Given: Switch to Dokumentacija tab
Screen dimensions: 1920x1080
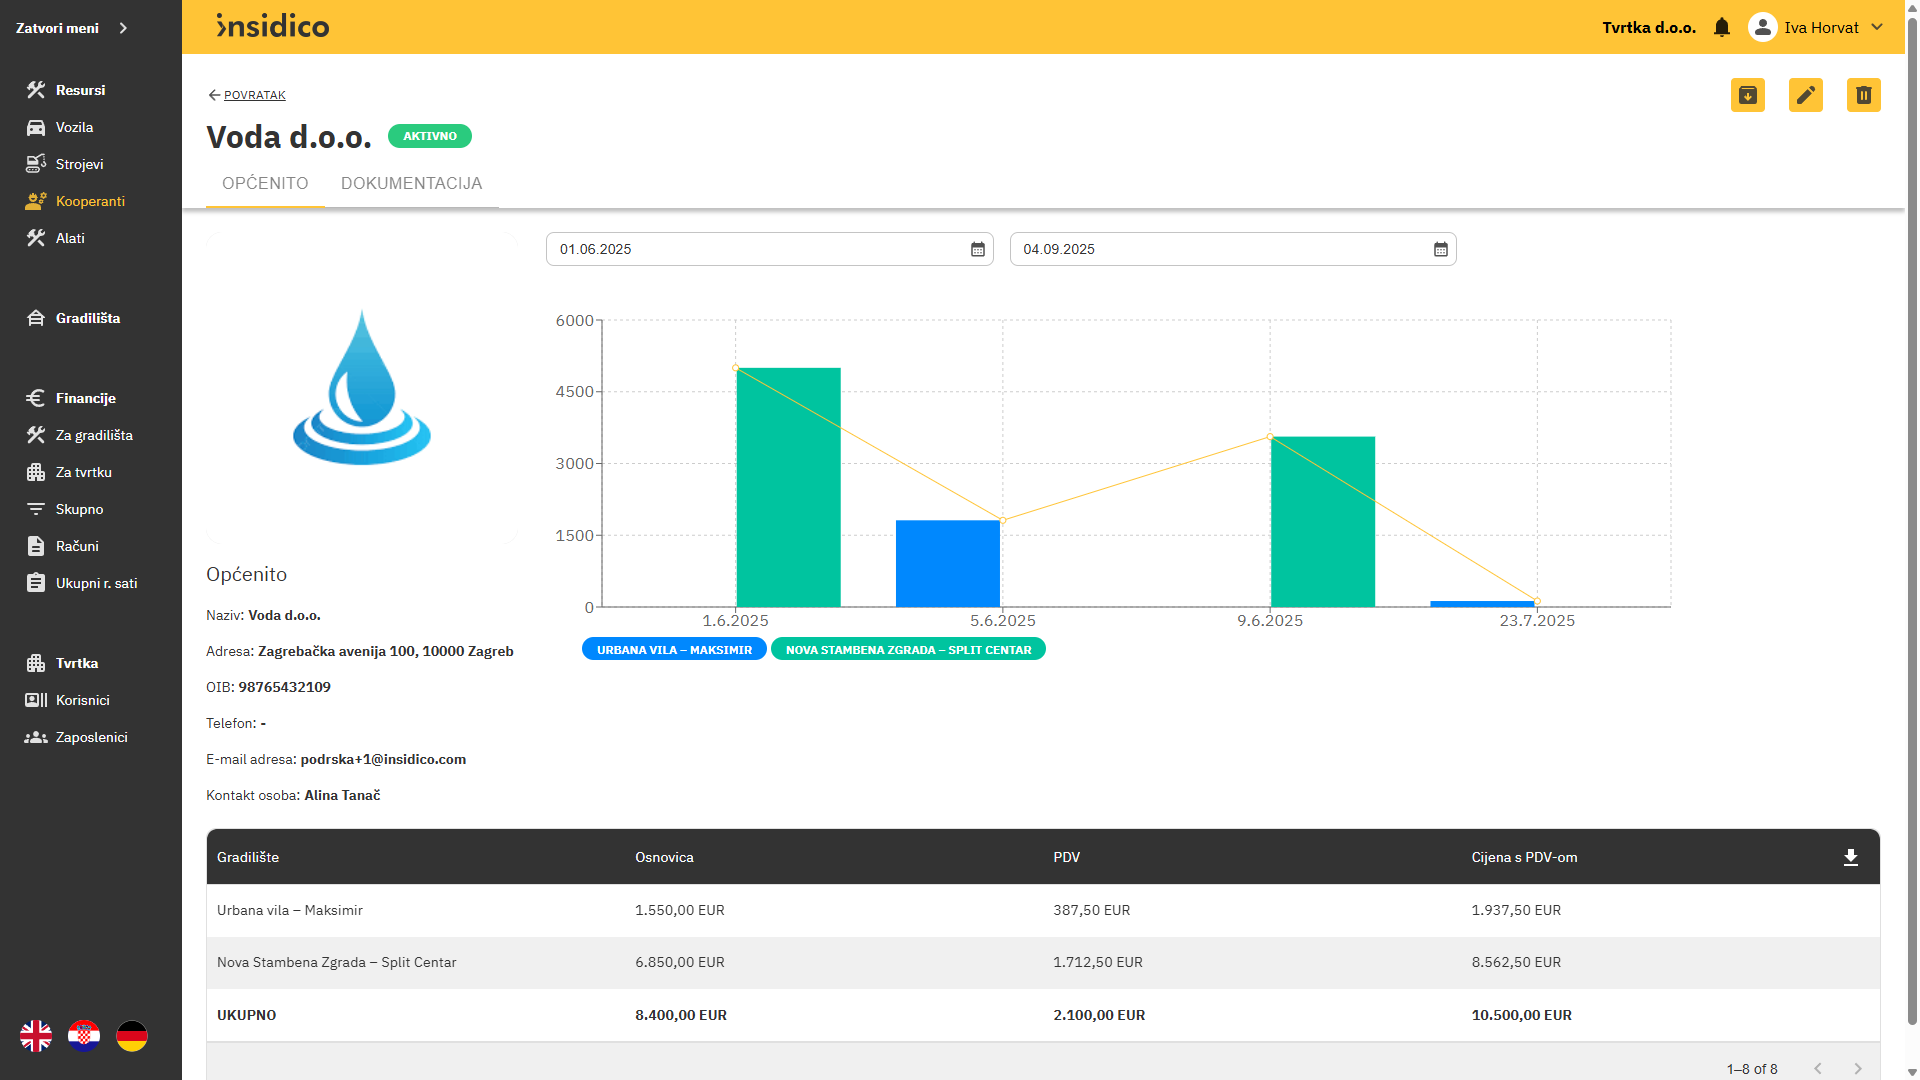Looking at the screenshot, I should coord(411,183).
